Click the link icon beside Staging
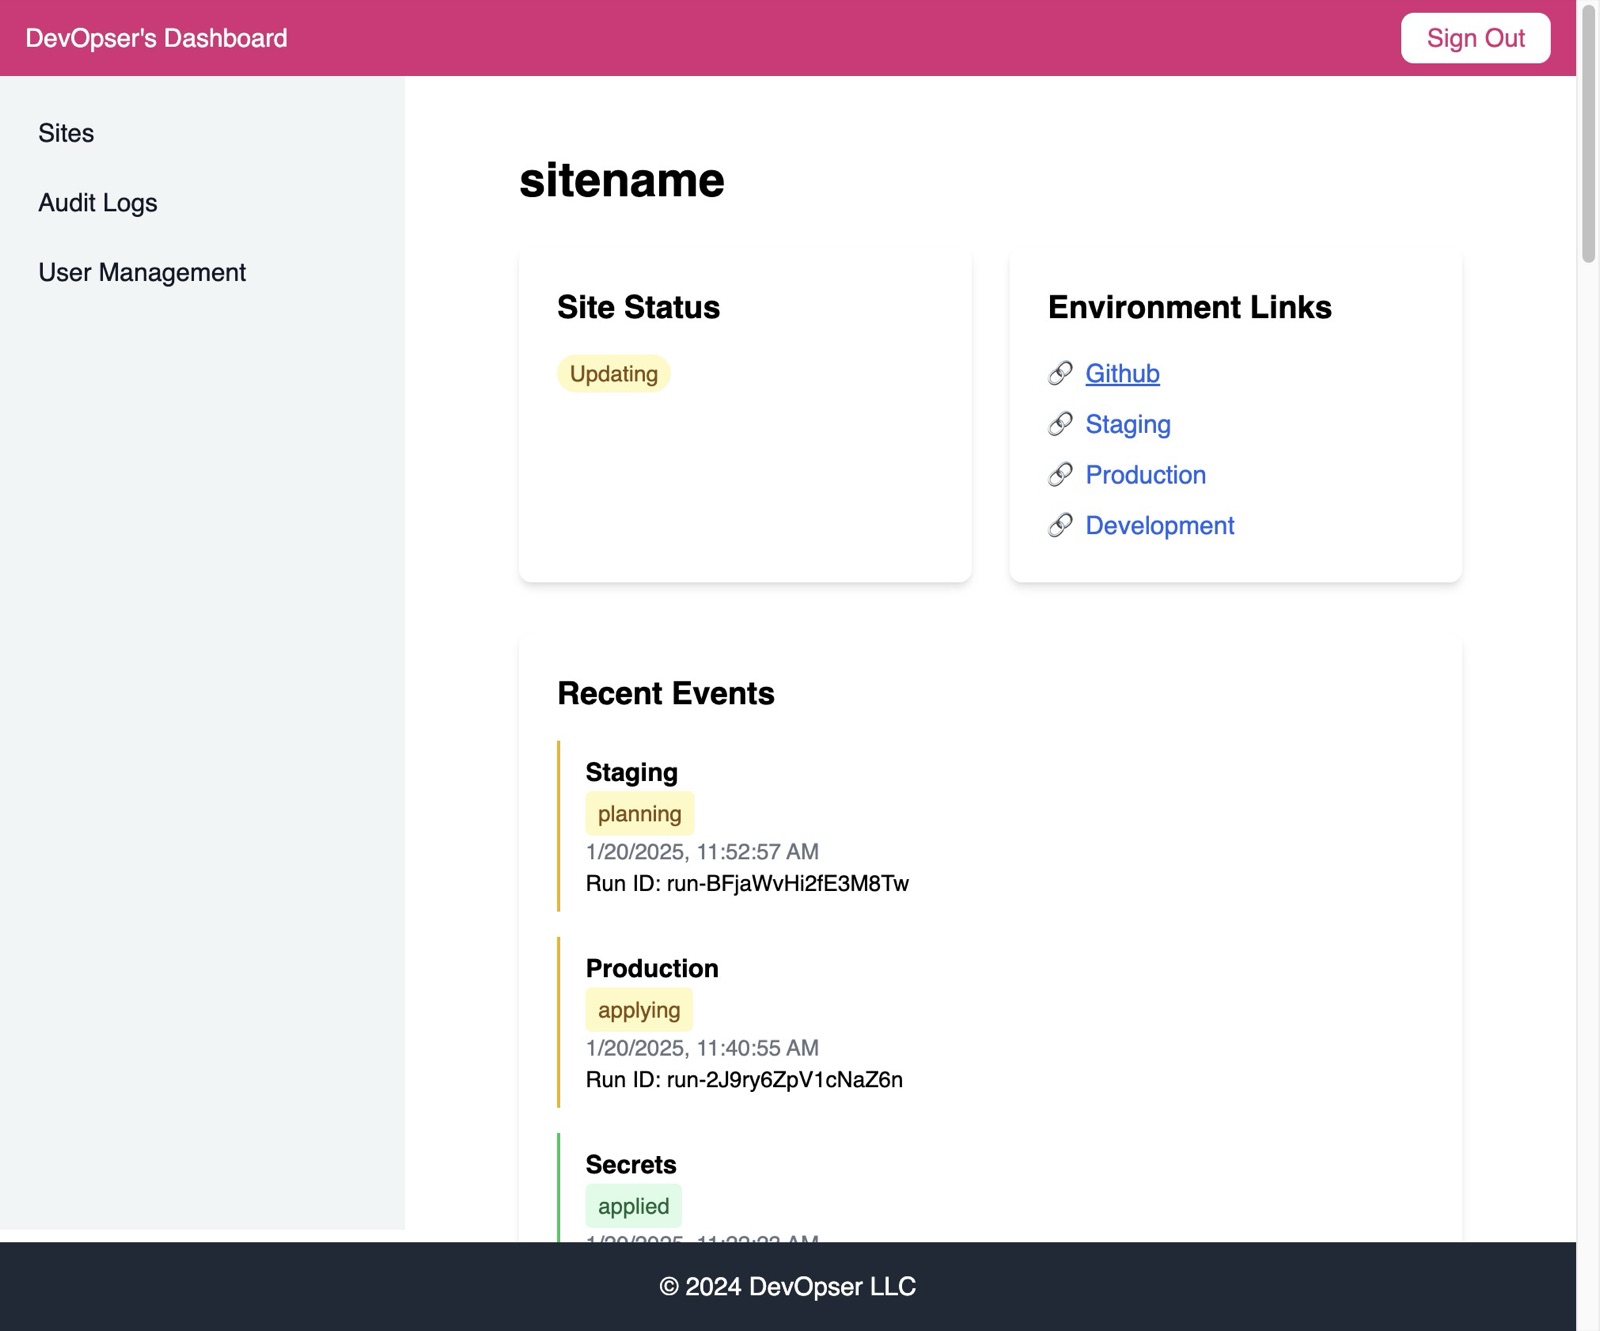The height and width of the screenshot is (1331, 1600). pyautogui.click(x=1060, y=424)
